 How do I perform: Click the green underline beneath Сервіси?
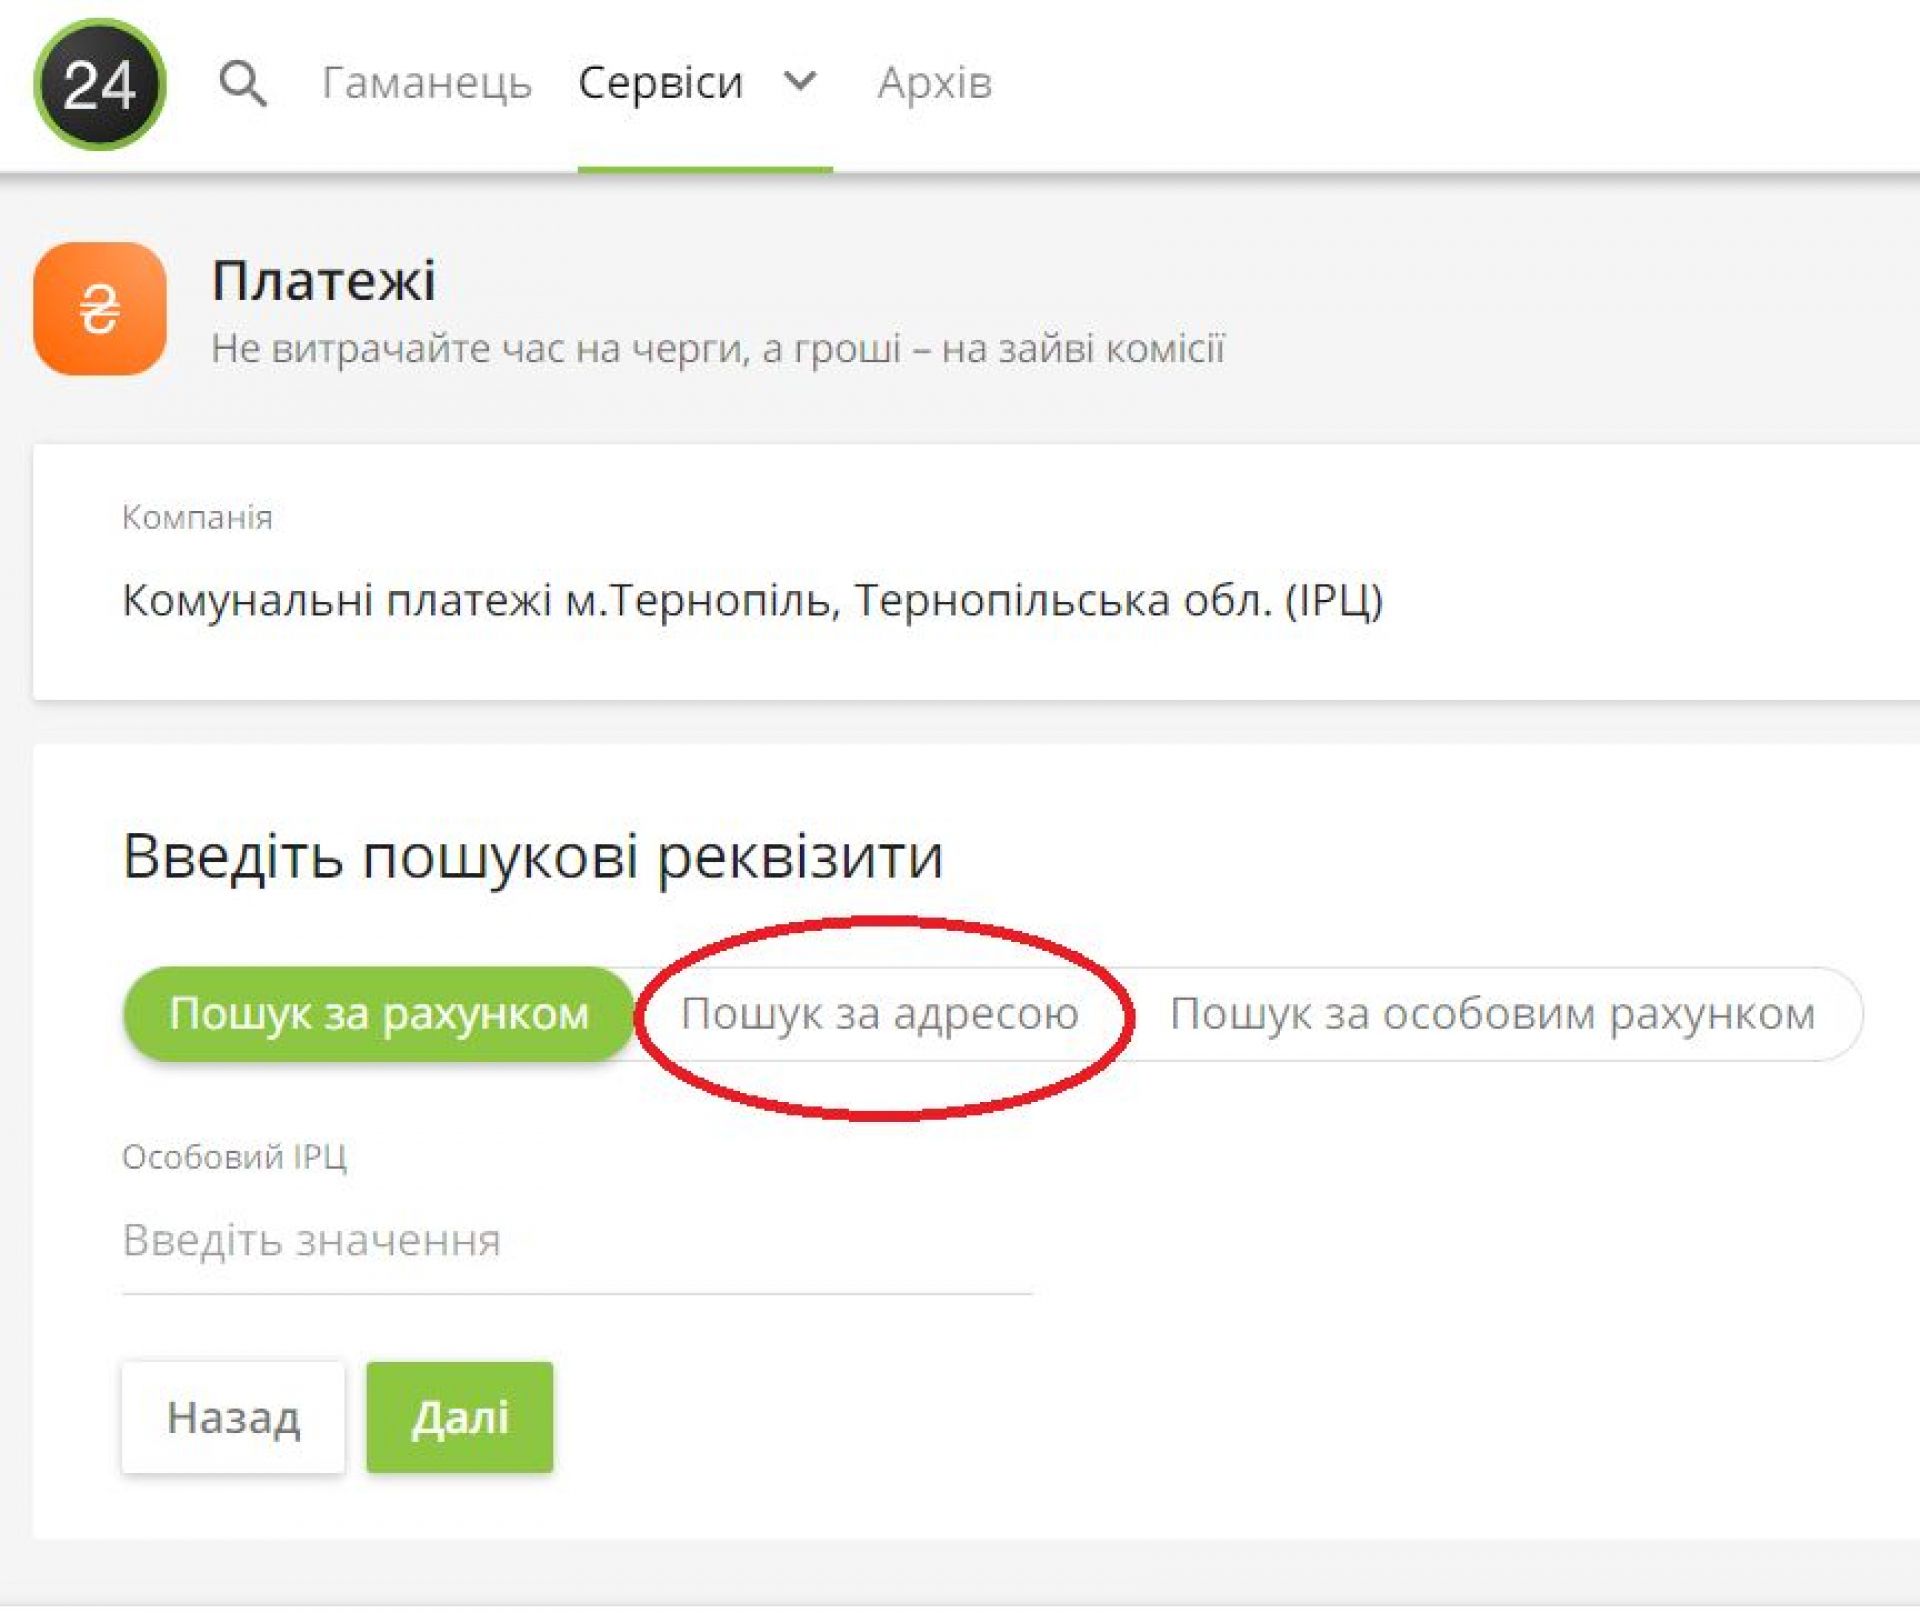click(704, 169)
